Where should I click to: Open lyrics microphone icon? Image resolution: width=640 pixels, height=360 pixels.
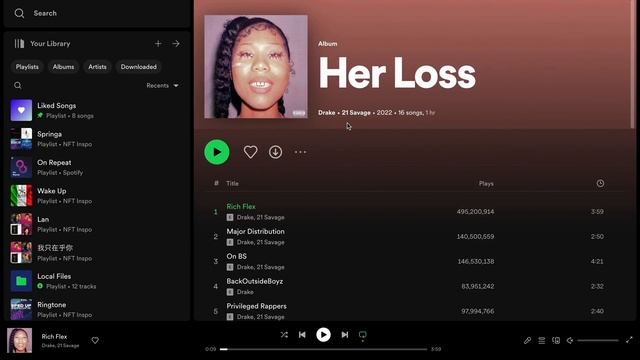[527, 340]
